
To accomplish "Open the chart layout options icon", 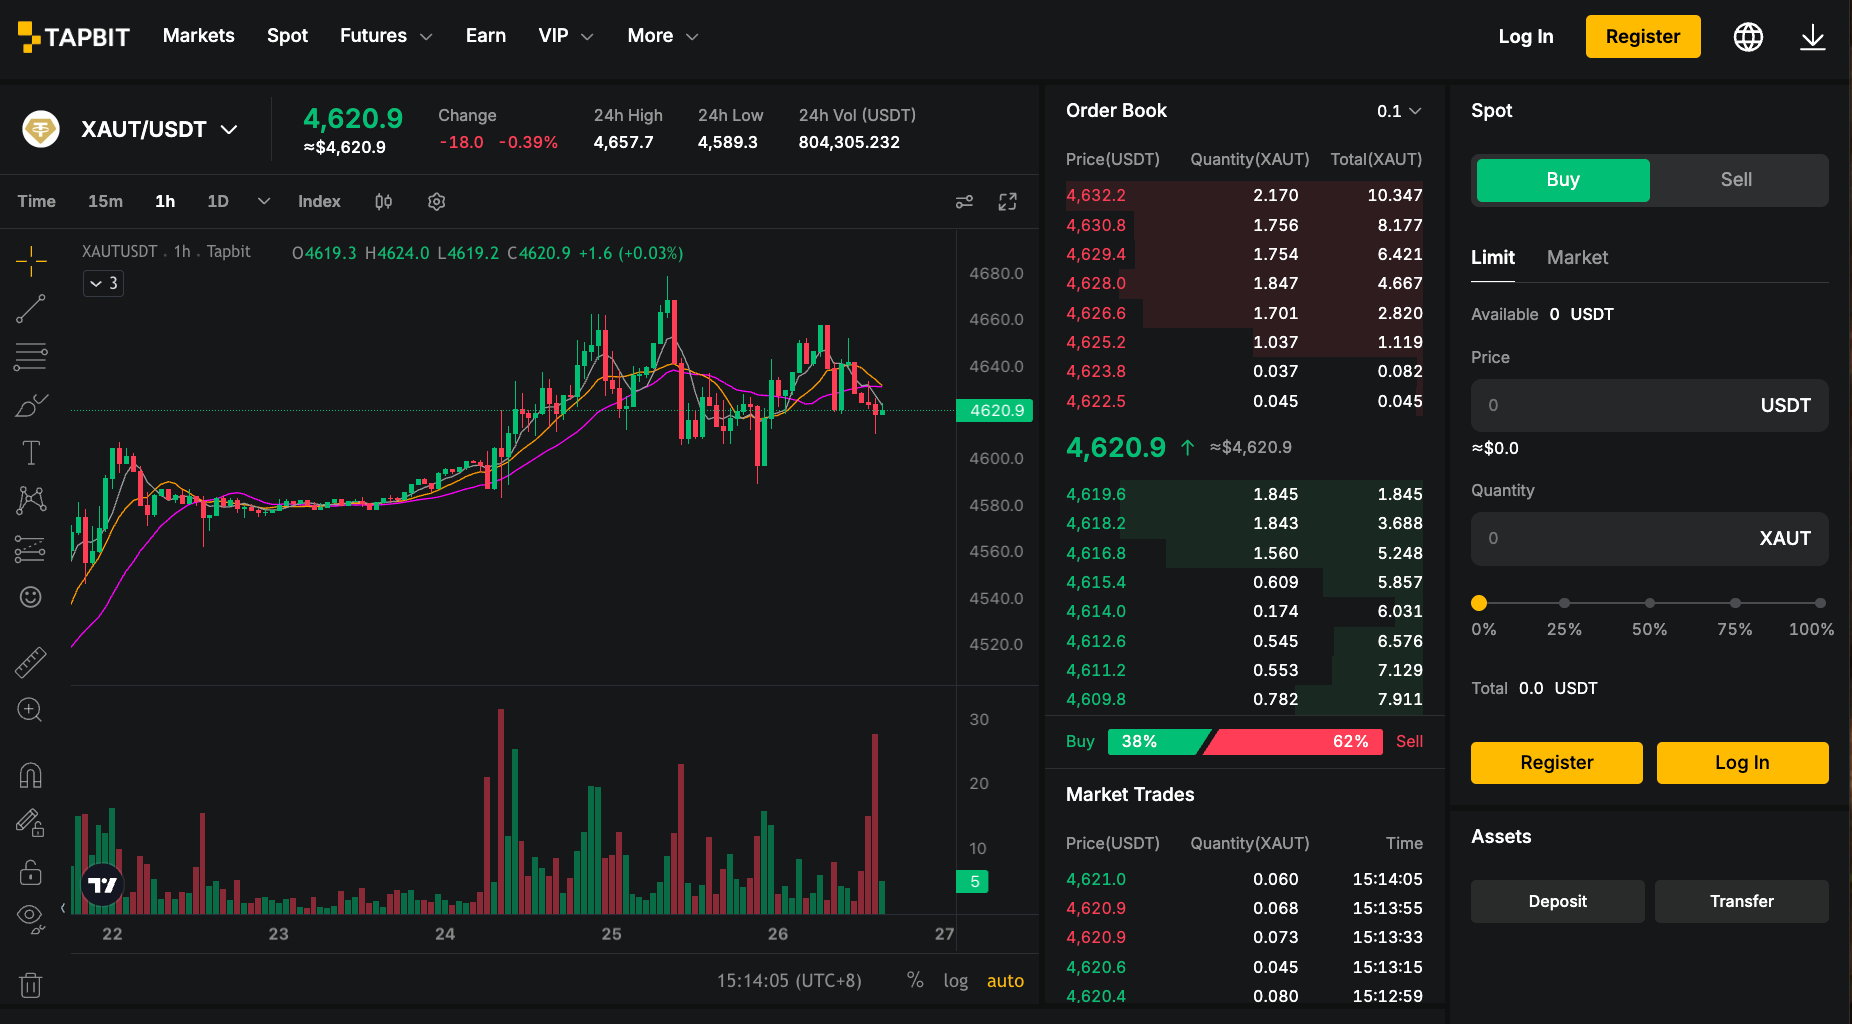I will tap(964, 202).
